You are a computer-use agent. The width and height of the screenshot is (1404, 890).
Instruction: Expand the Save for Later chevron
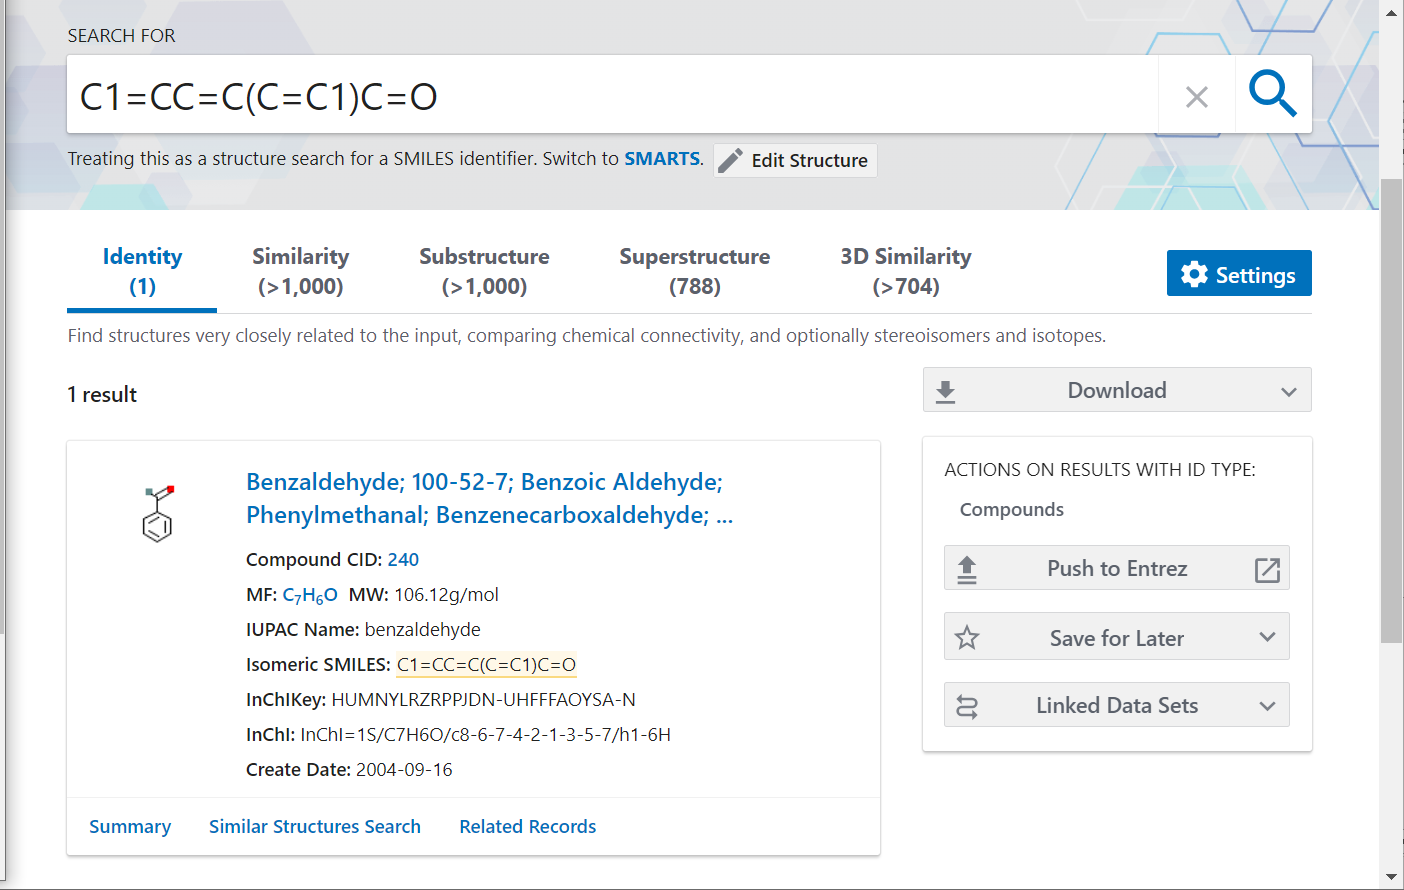1267,638
